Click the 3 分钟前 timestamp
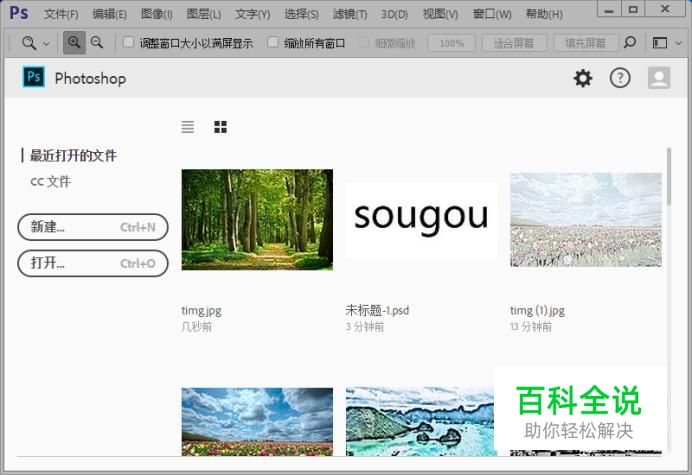692x475 pixels. tap(365, 327)
